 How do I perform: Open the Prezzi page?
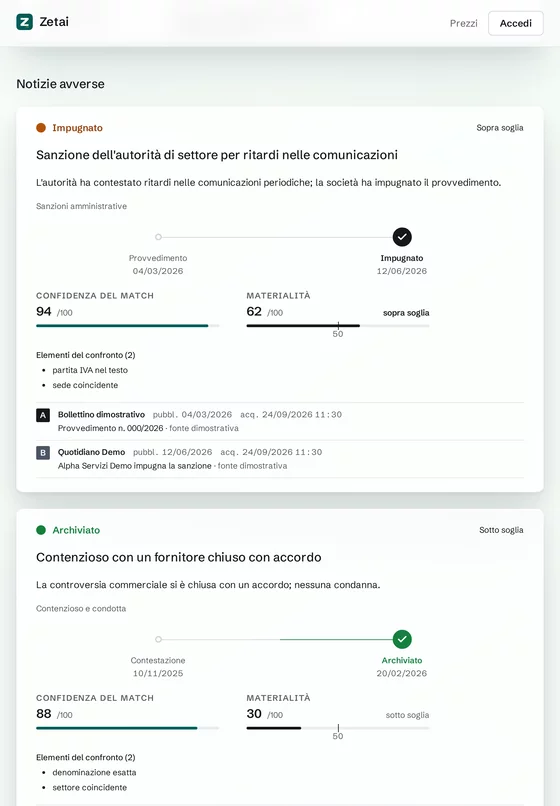click(x=463, y=23)
